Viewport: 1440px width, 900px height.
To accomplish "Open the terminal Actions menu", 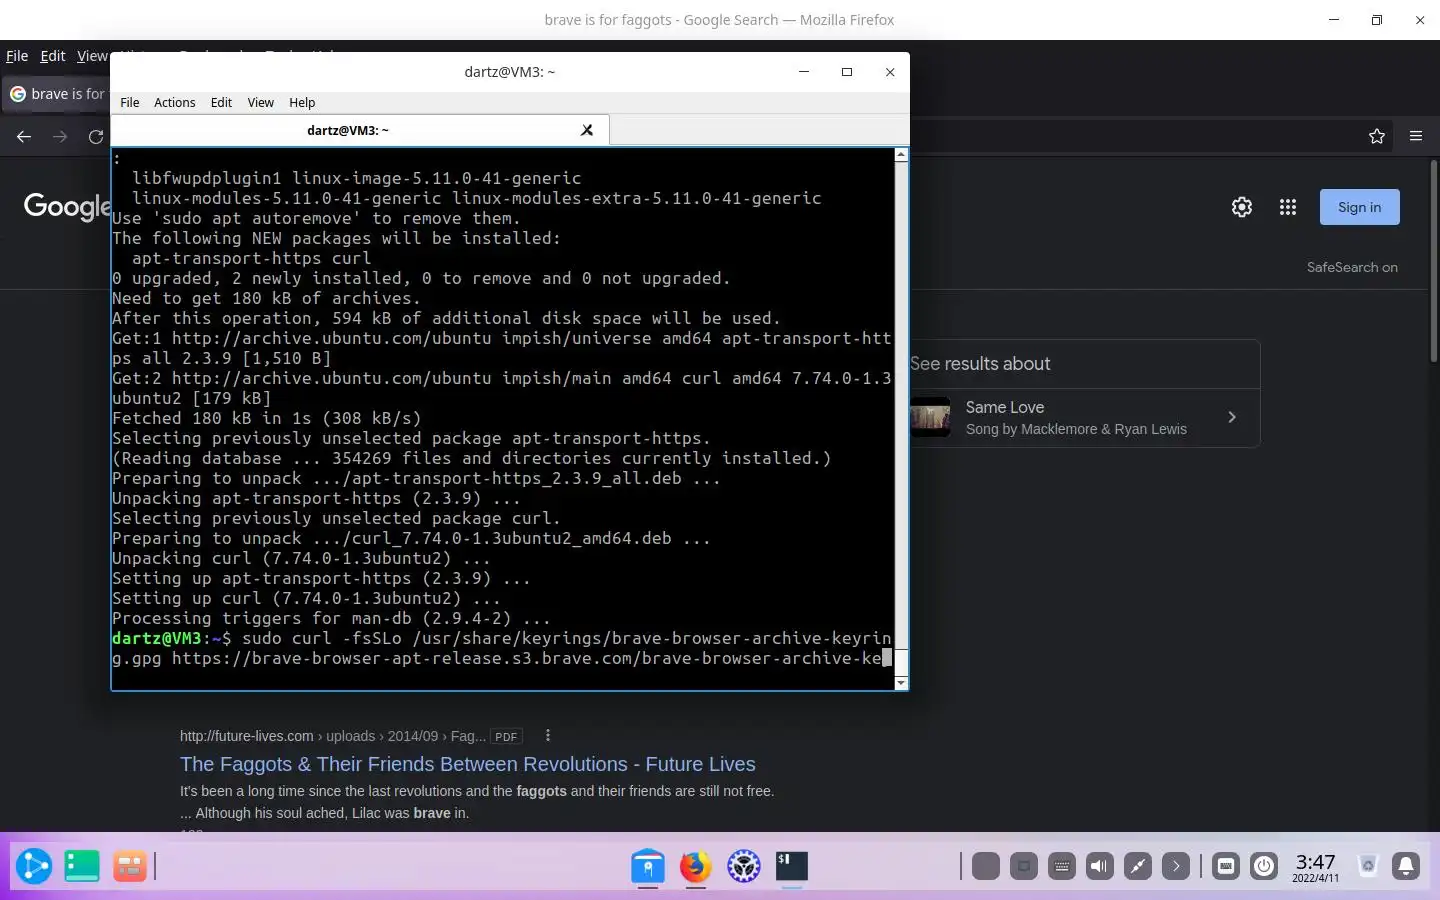I will (174, 102).
